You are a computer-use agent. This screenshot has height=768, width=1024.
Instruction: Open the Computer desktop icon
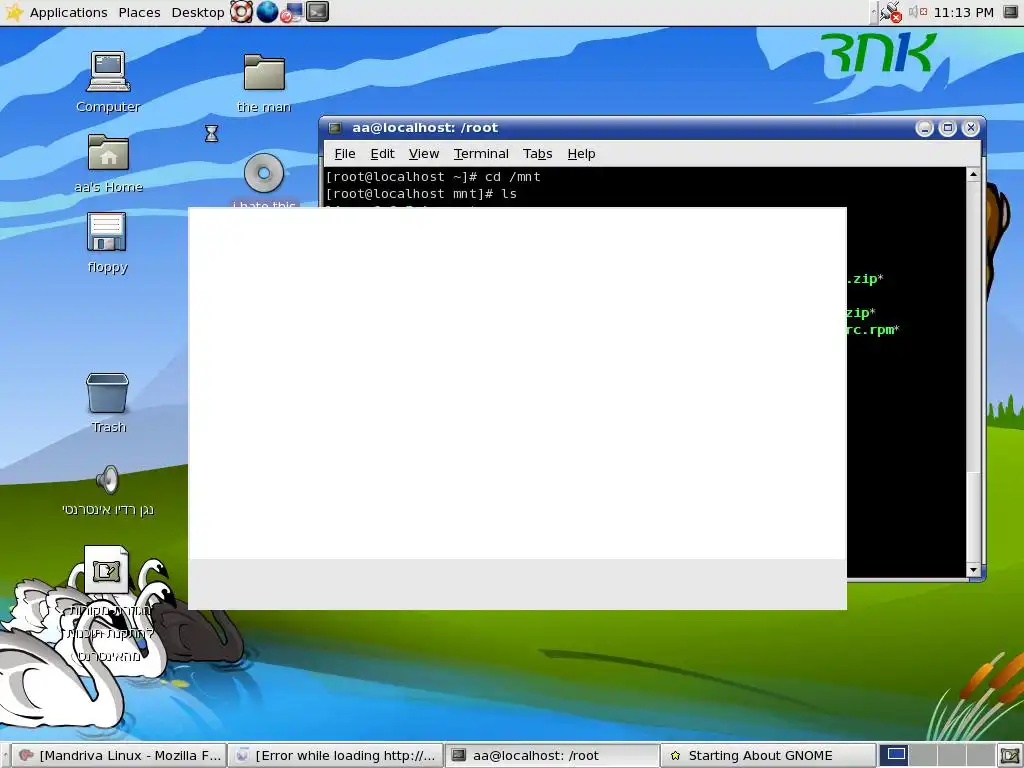coord(108,82)
